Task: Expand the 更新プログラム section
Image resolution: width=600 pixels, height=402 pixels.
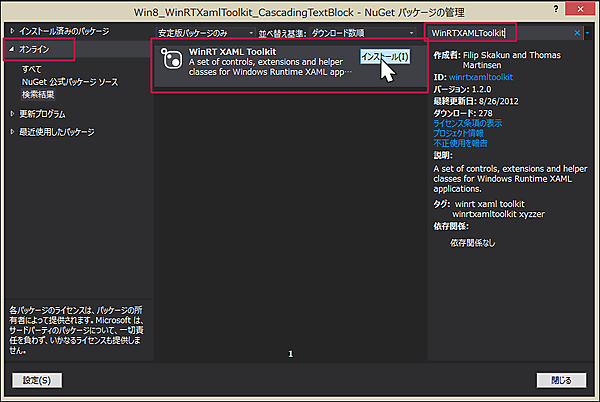Action: click(12, 114)
